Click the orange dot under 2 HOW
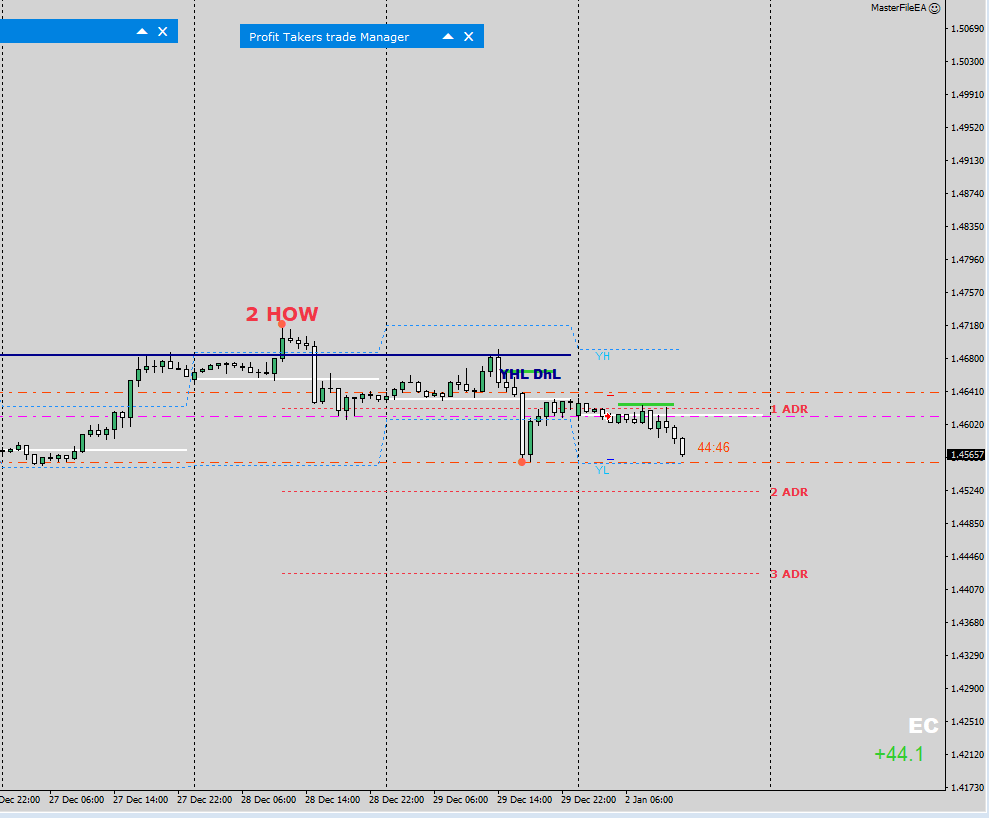 pos(282,324)
